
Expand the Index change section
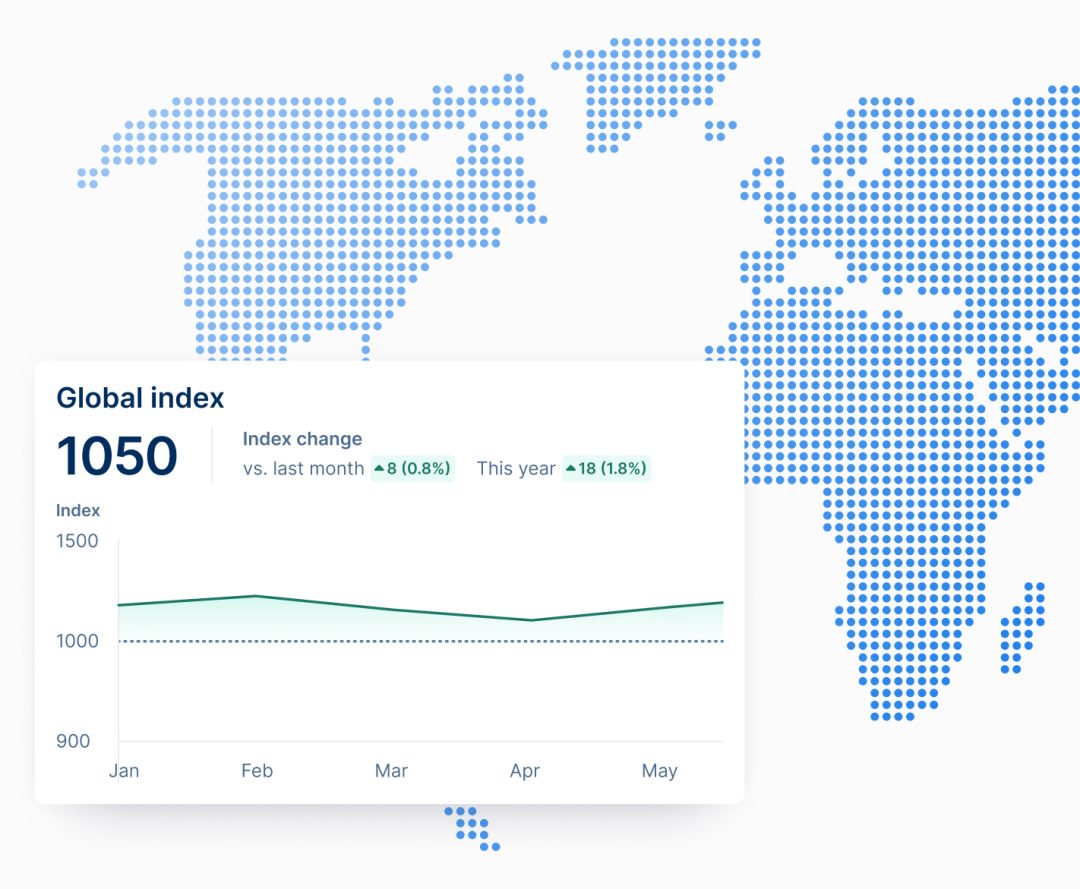point(303,439)
